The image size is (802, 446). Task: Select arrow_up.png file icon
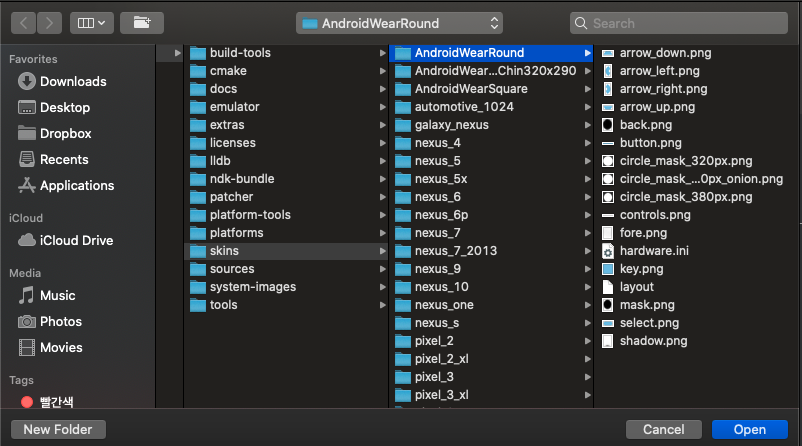click(608, 107)
